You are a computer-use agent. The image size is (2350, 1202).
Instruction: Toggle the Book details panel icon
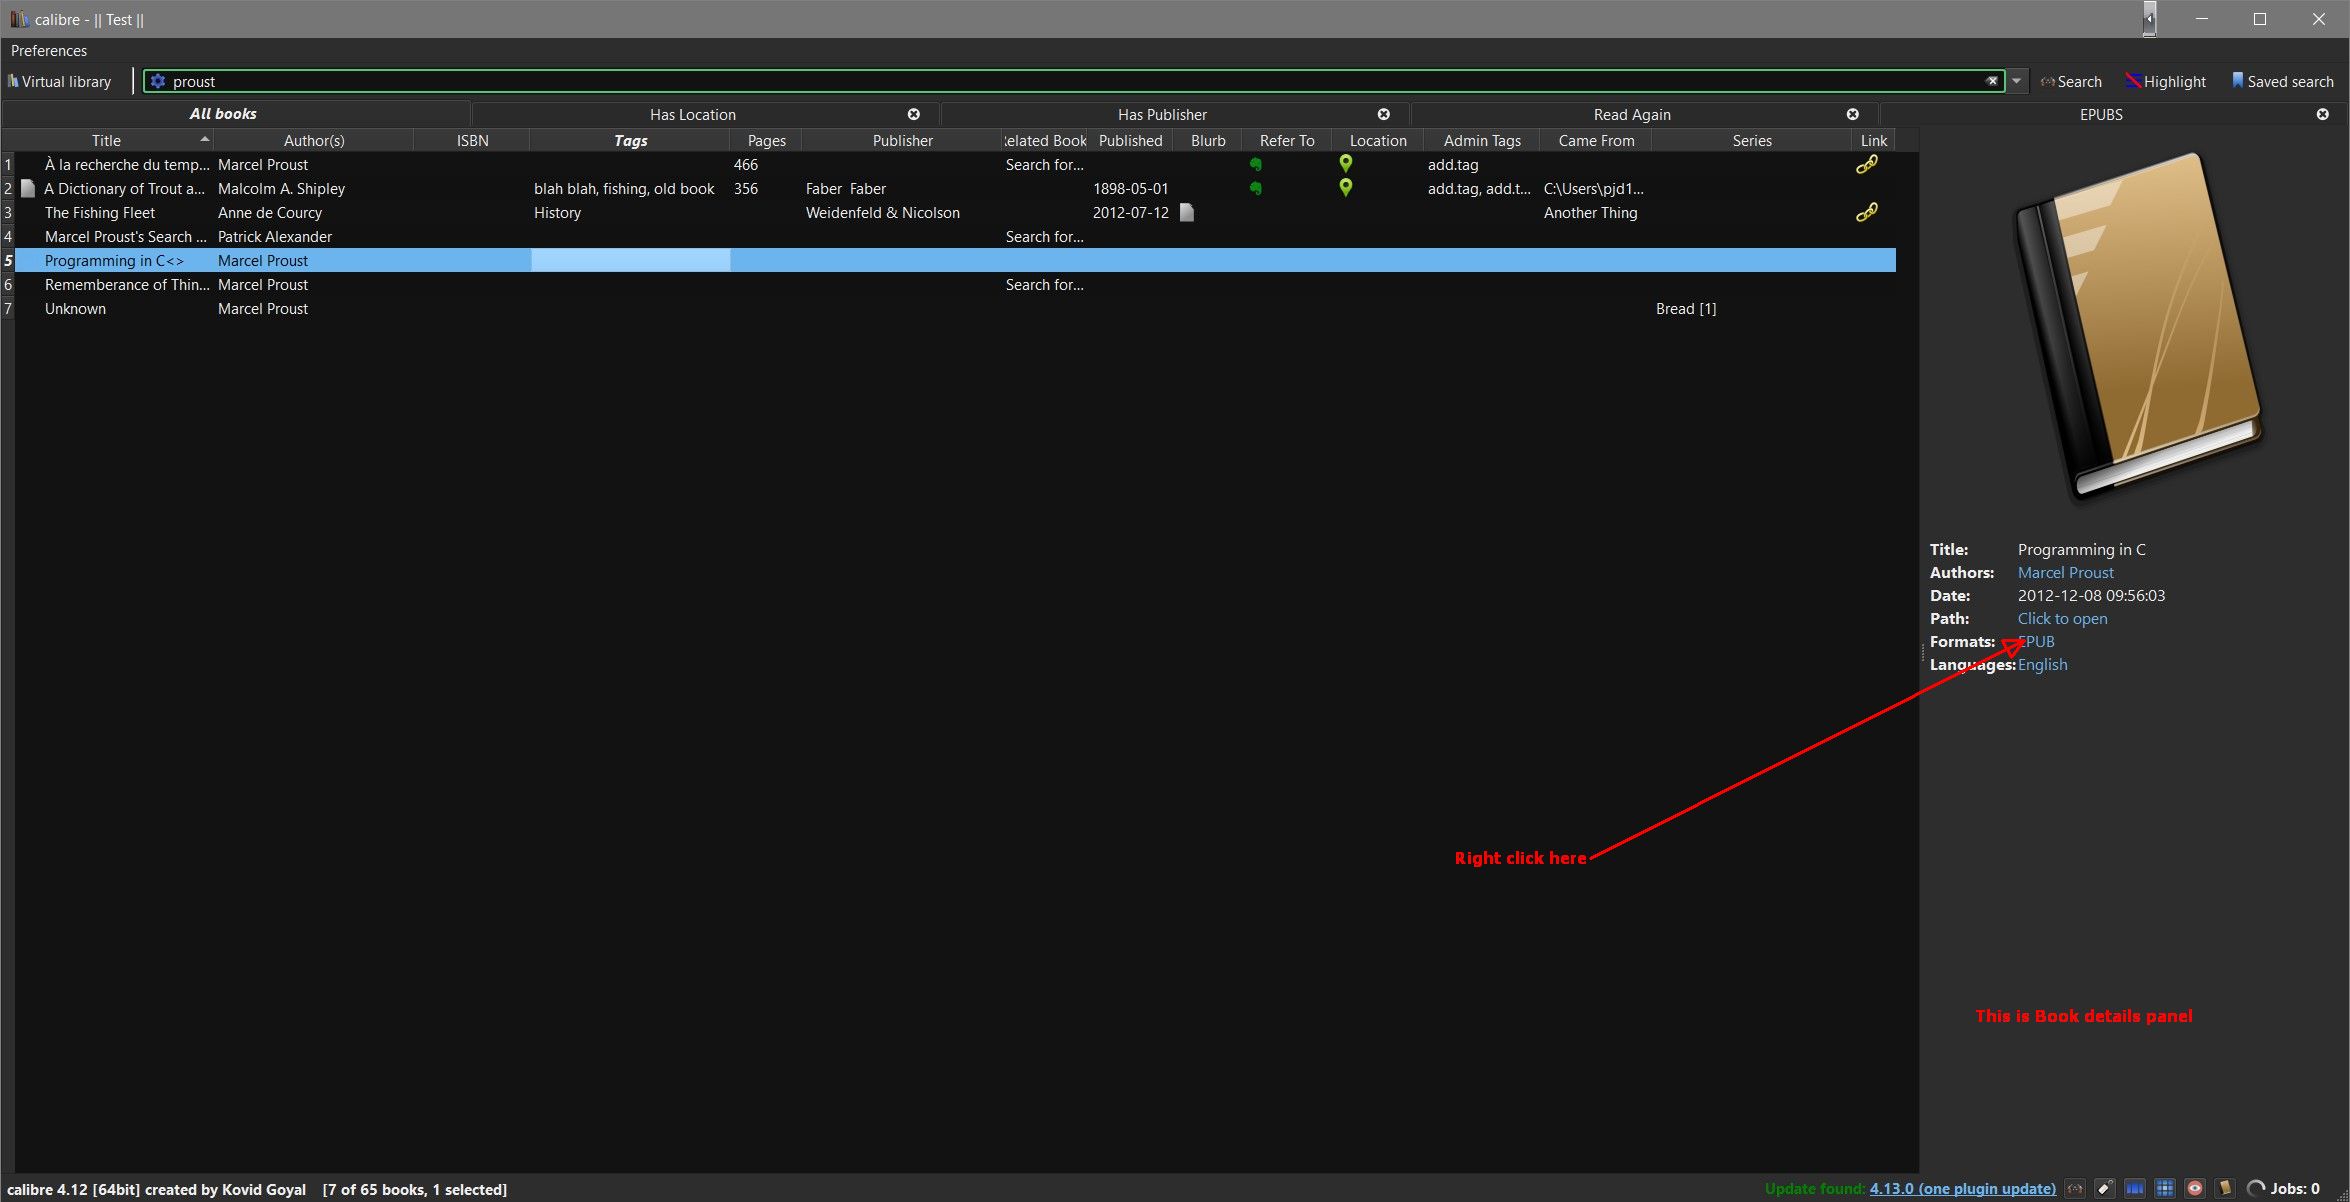pos(2225,1188)
